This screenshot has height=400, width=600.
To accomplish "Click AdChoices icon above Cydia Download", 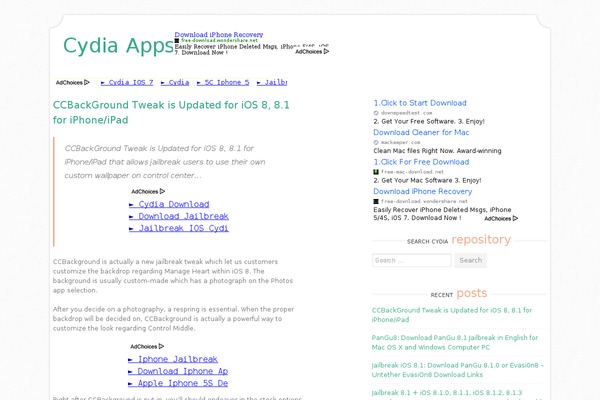I will (162, 191).
